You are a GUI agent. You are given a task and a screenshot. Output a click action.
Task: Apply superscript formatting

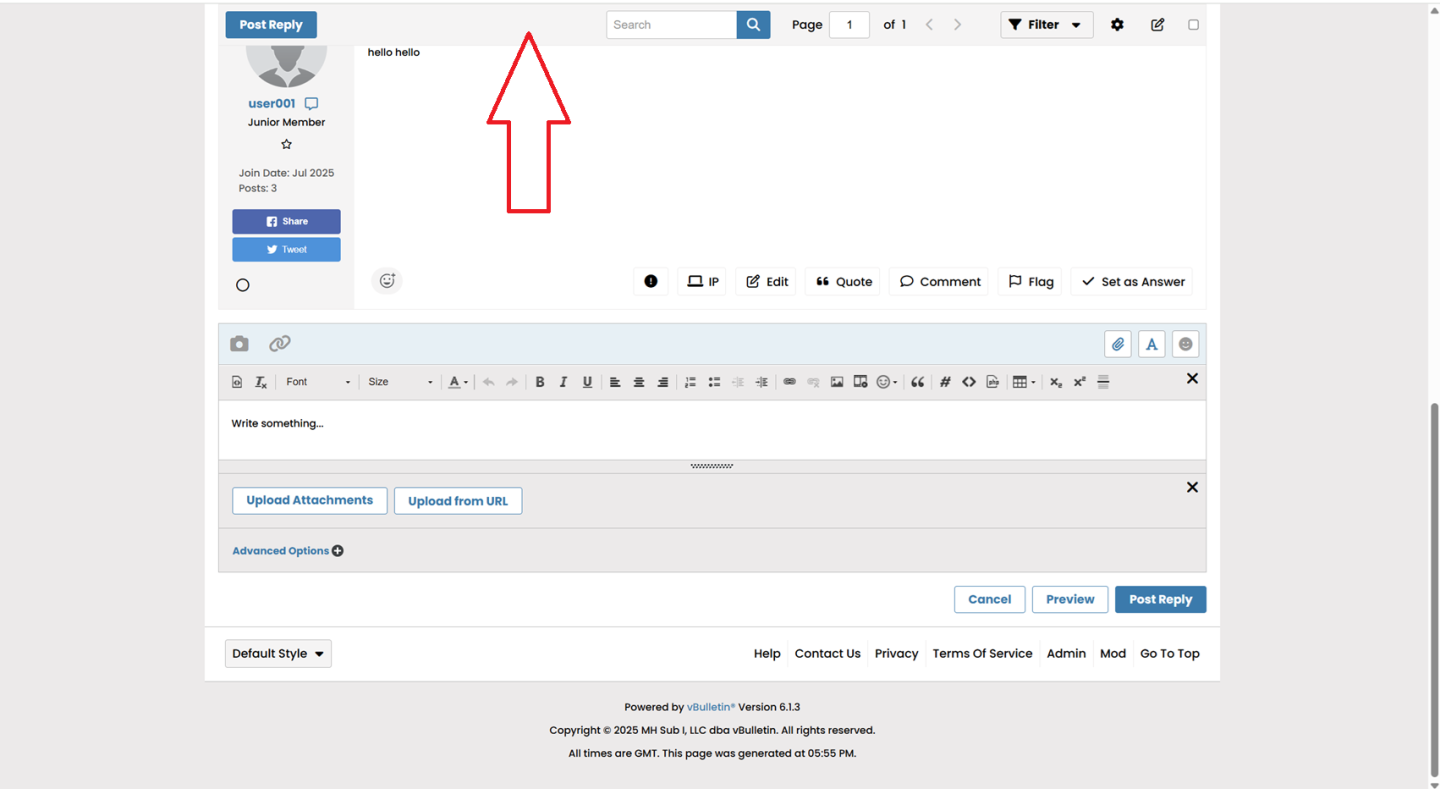click(1080, 382)
